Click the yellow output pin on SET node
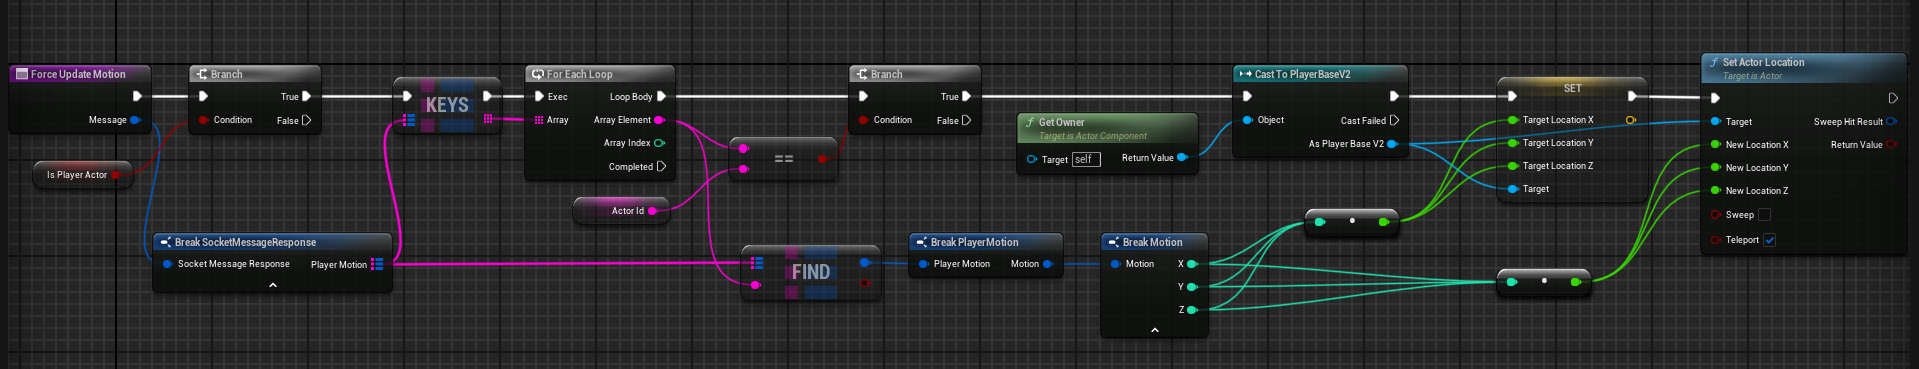This screenshot has height=369, width=1919. pyautogui.click(x=1631, y=120)
